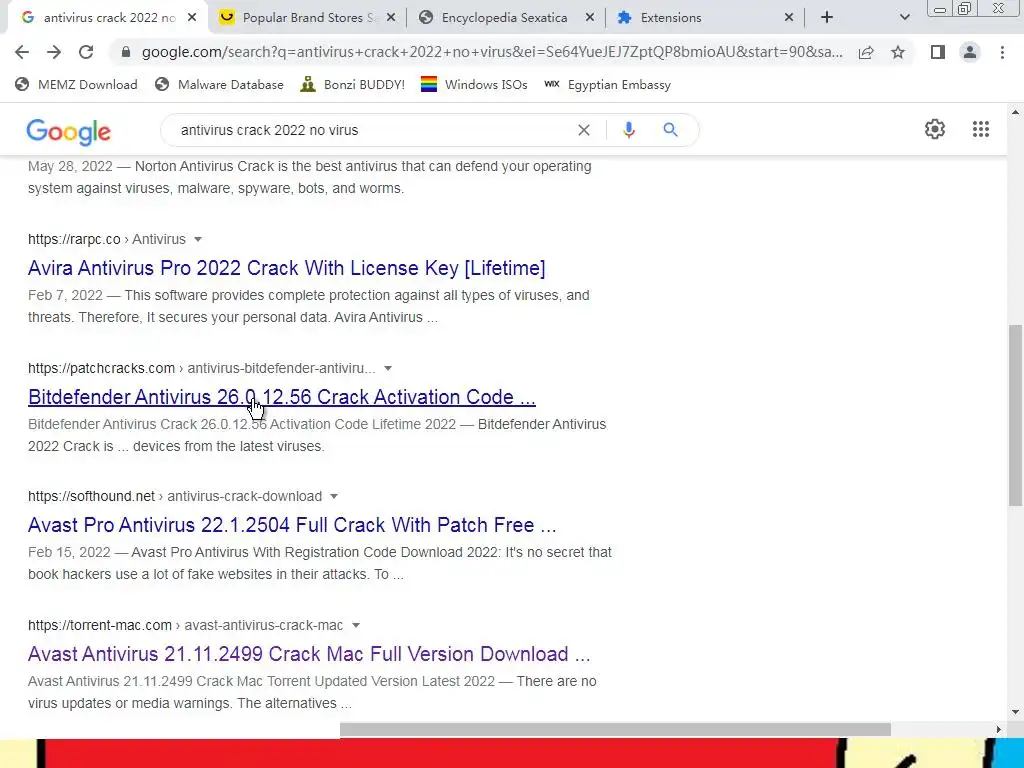Close the Encyclopedia Sexatica tab
The height and width of the screenshot is (768, 1024).
(589, 18)
